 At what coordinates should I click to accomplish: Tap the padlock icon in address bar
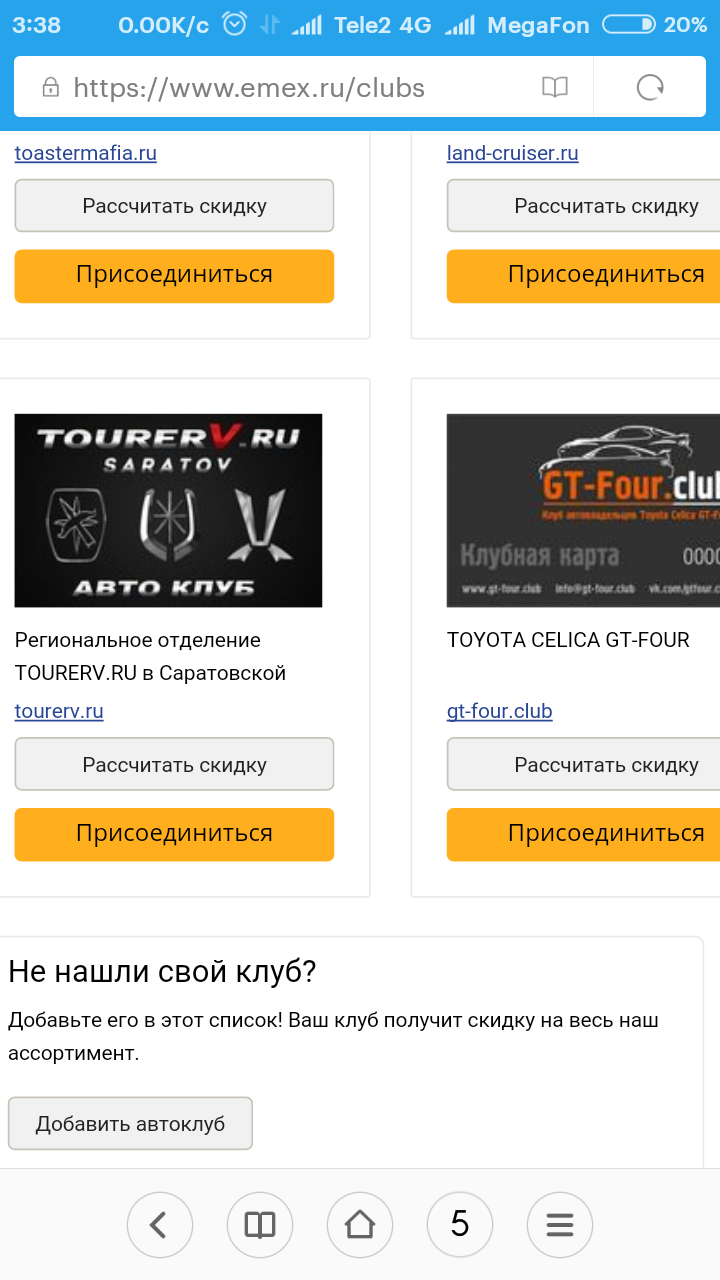(50, 88)
